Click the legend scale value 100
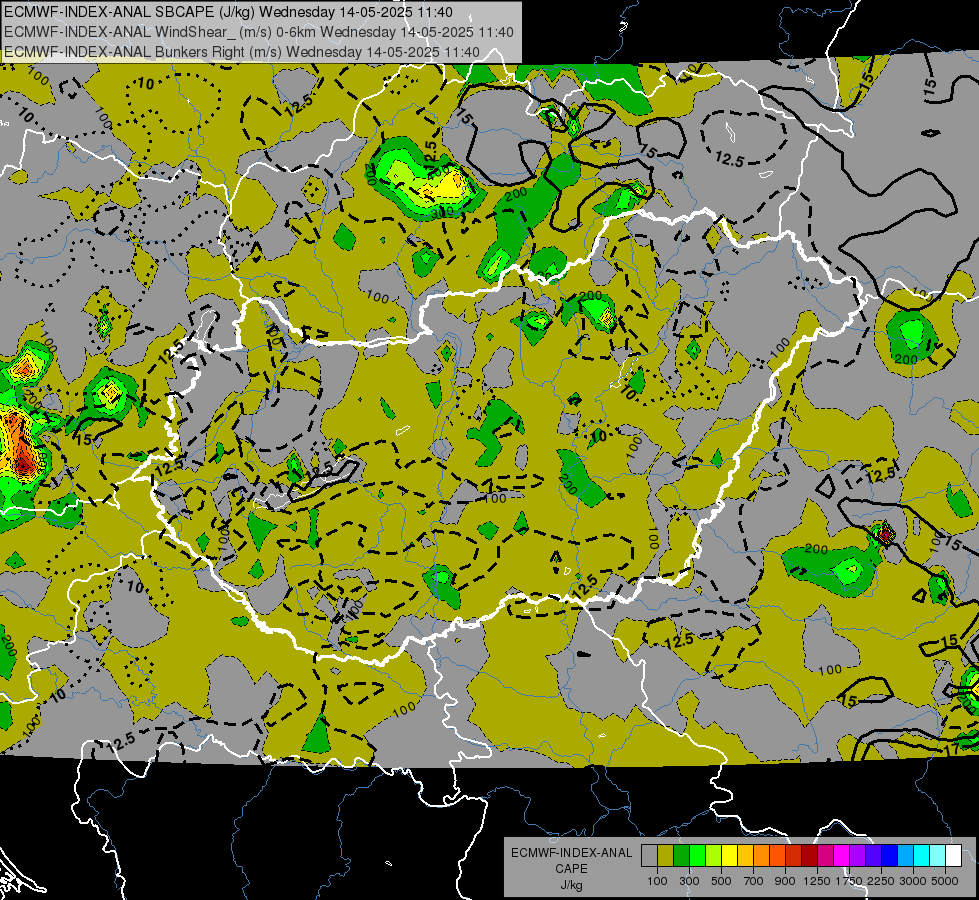This screenshot has width=979, height=900. (657, 881)
